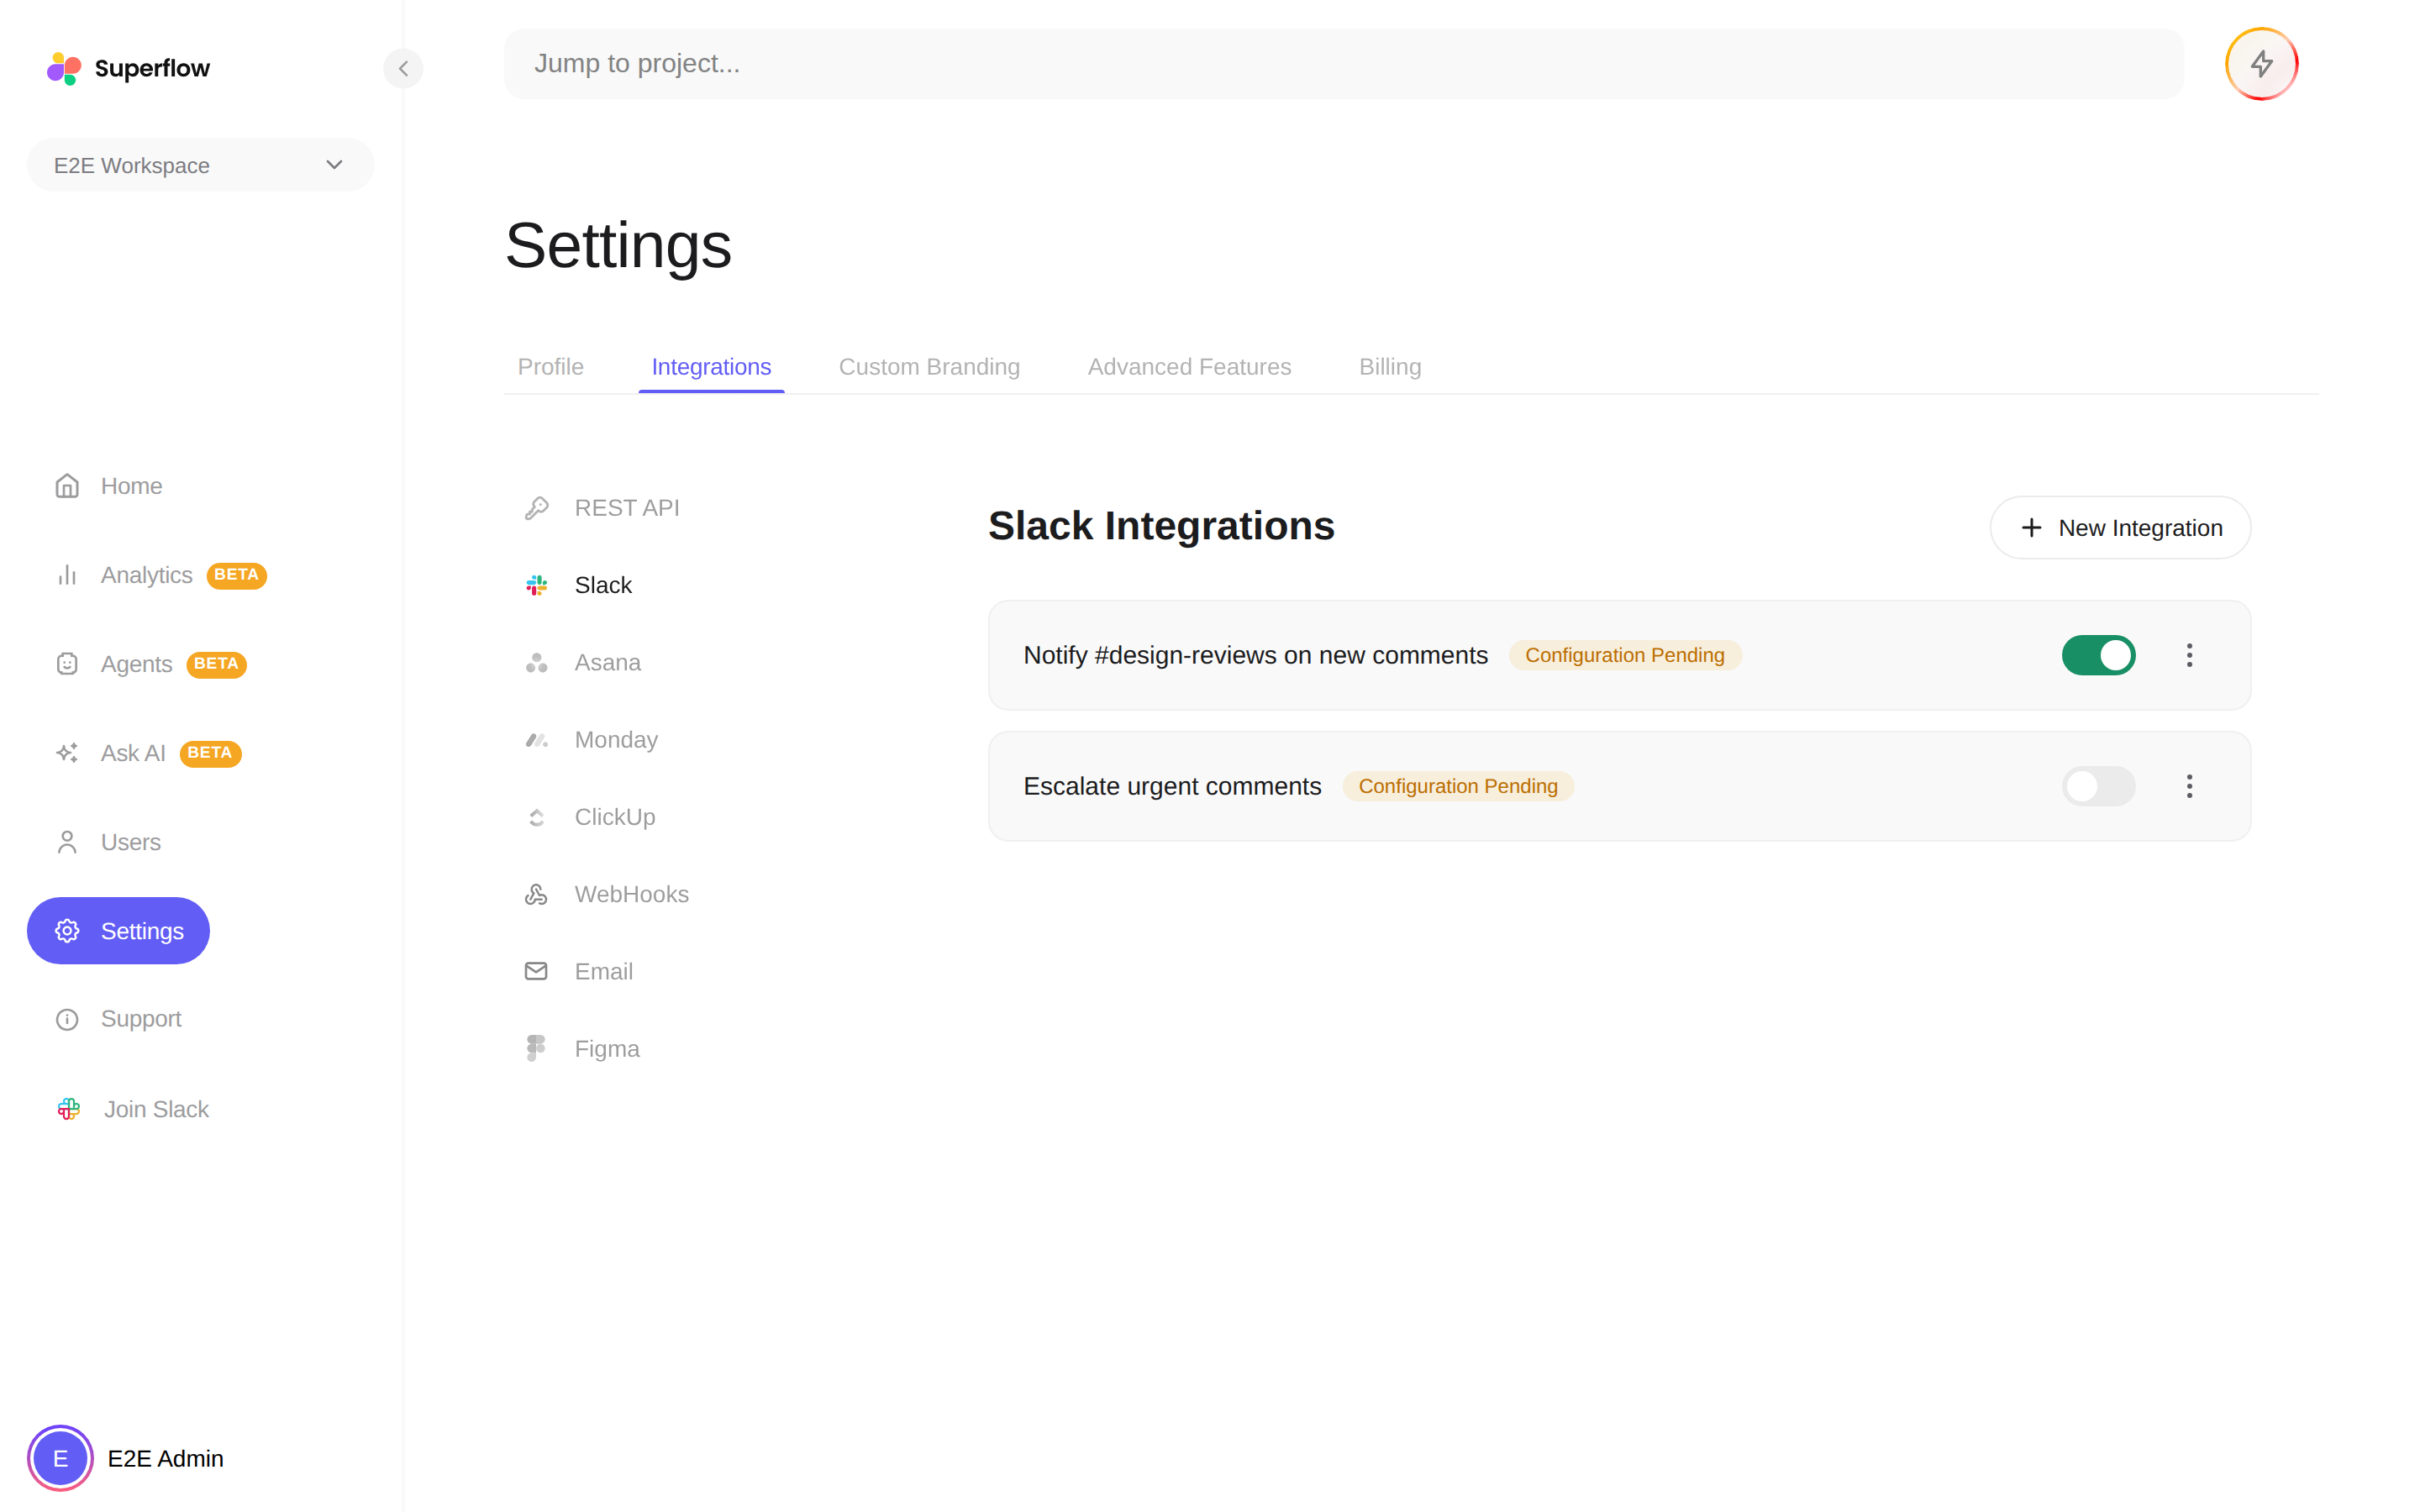The image size is (2420, 1512).
Task: Click the WebHooks icon
Action: pos(536,895)
